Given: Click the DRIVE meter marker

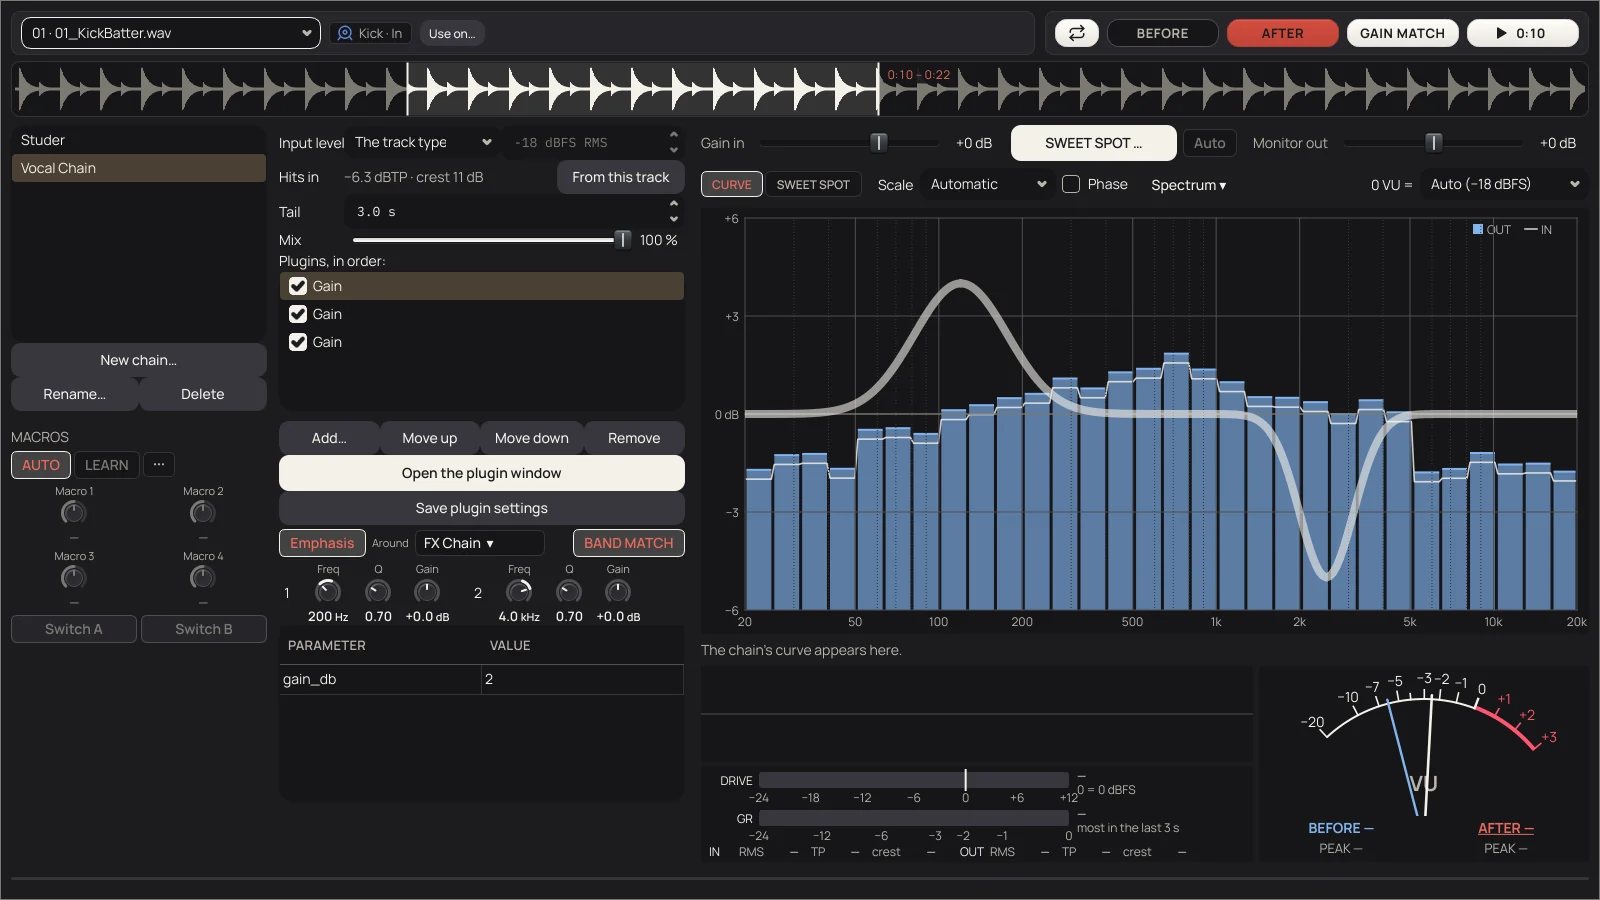Looking at the screenshot, I should click(x=965, y=780).
